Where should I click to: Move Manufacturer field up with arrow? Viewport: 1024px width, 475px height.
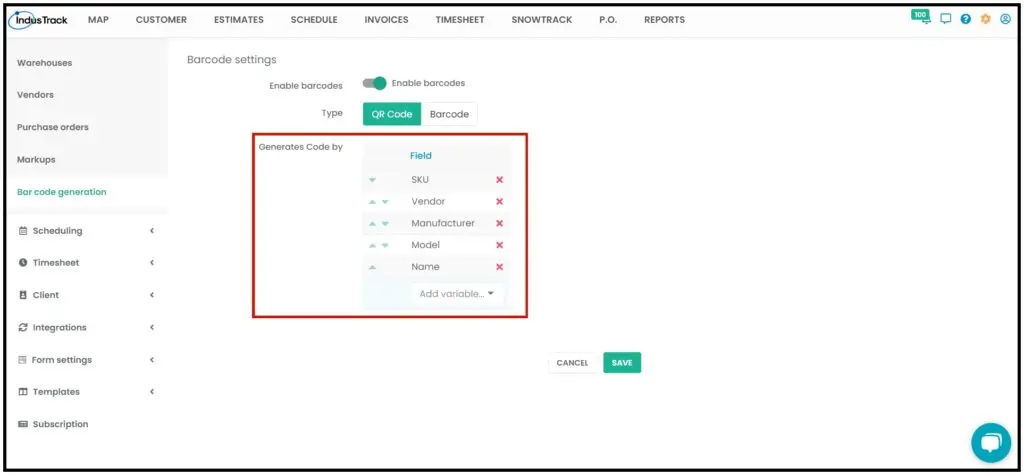pos(372,223)
